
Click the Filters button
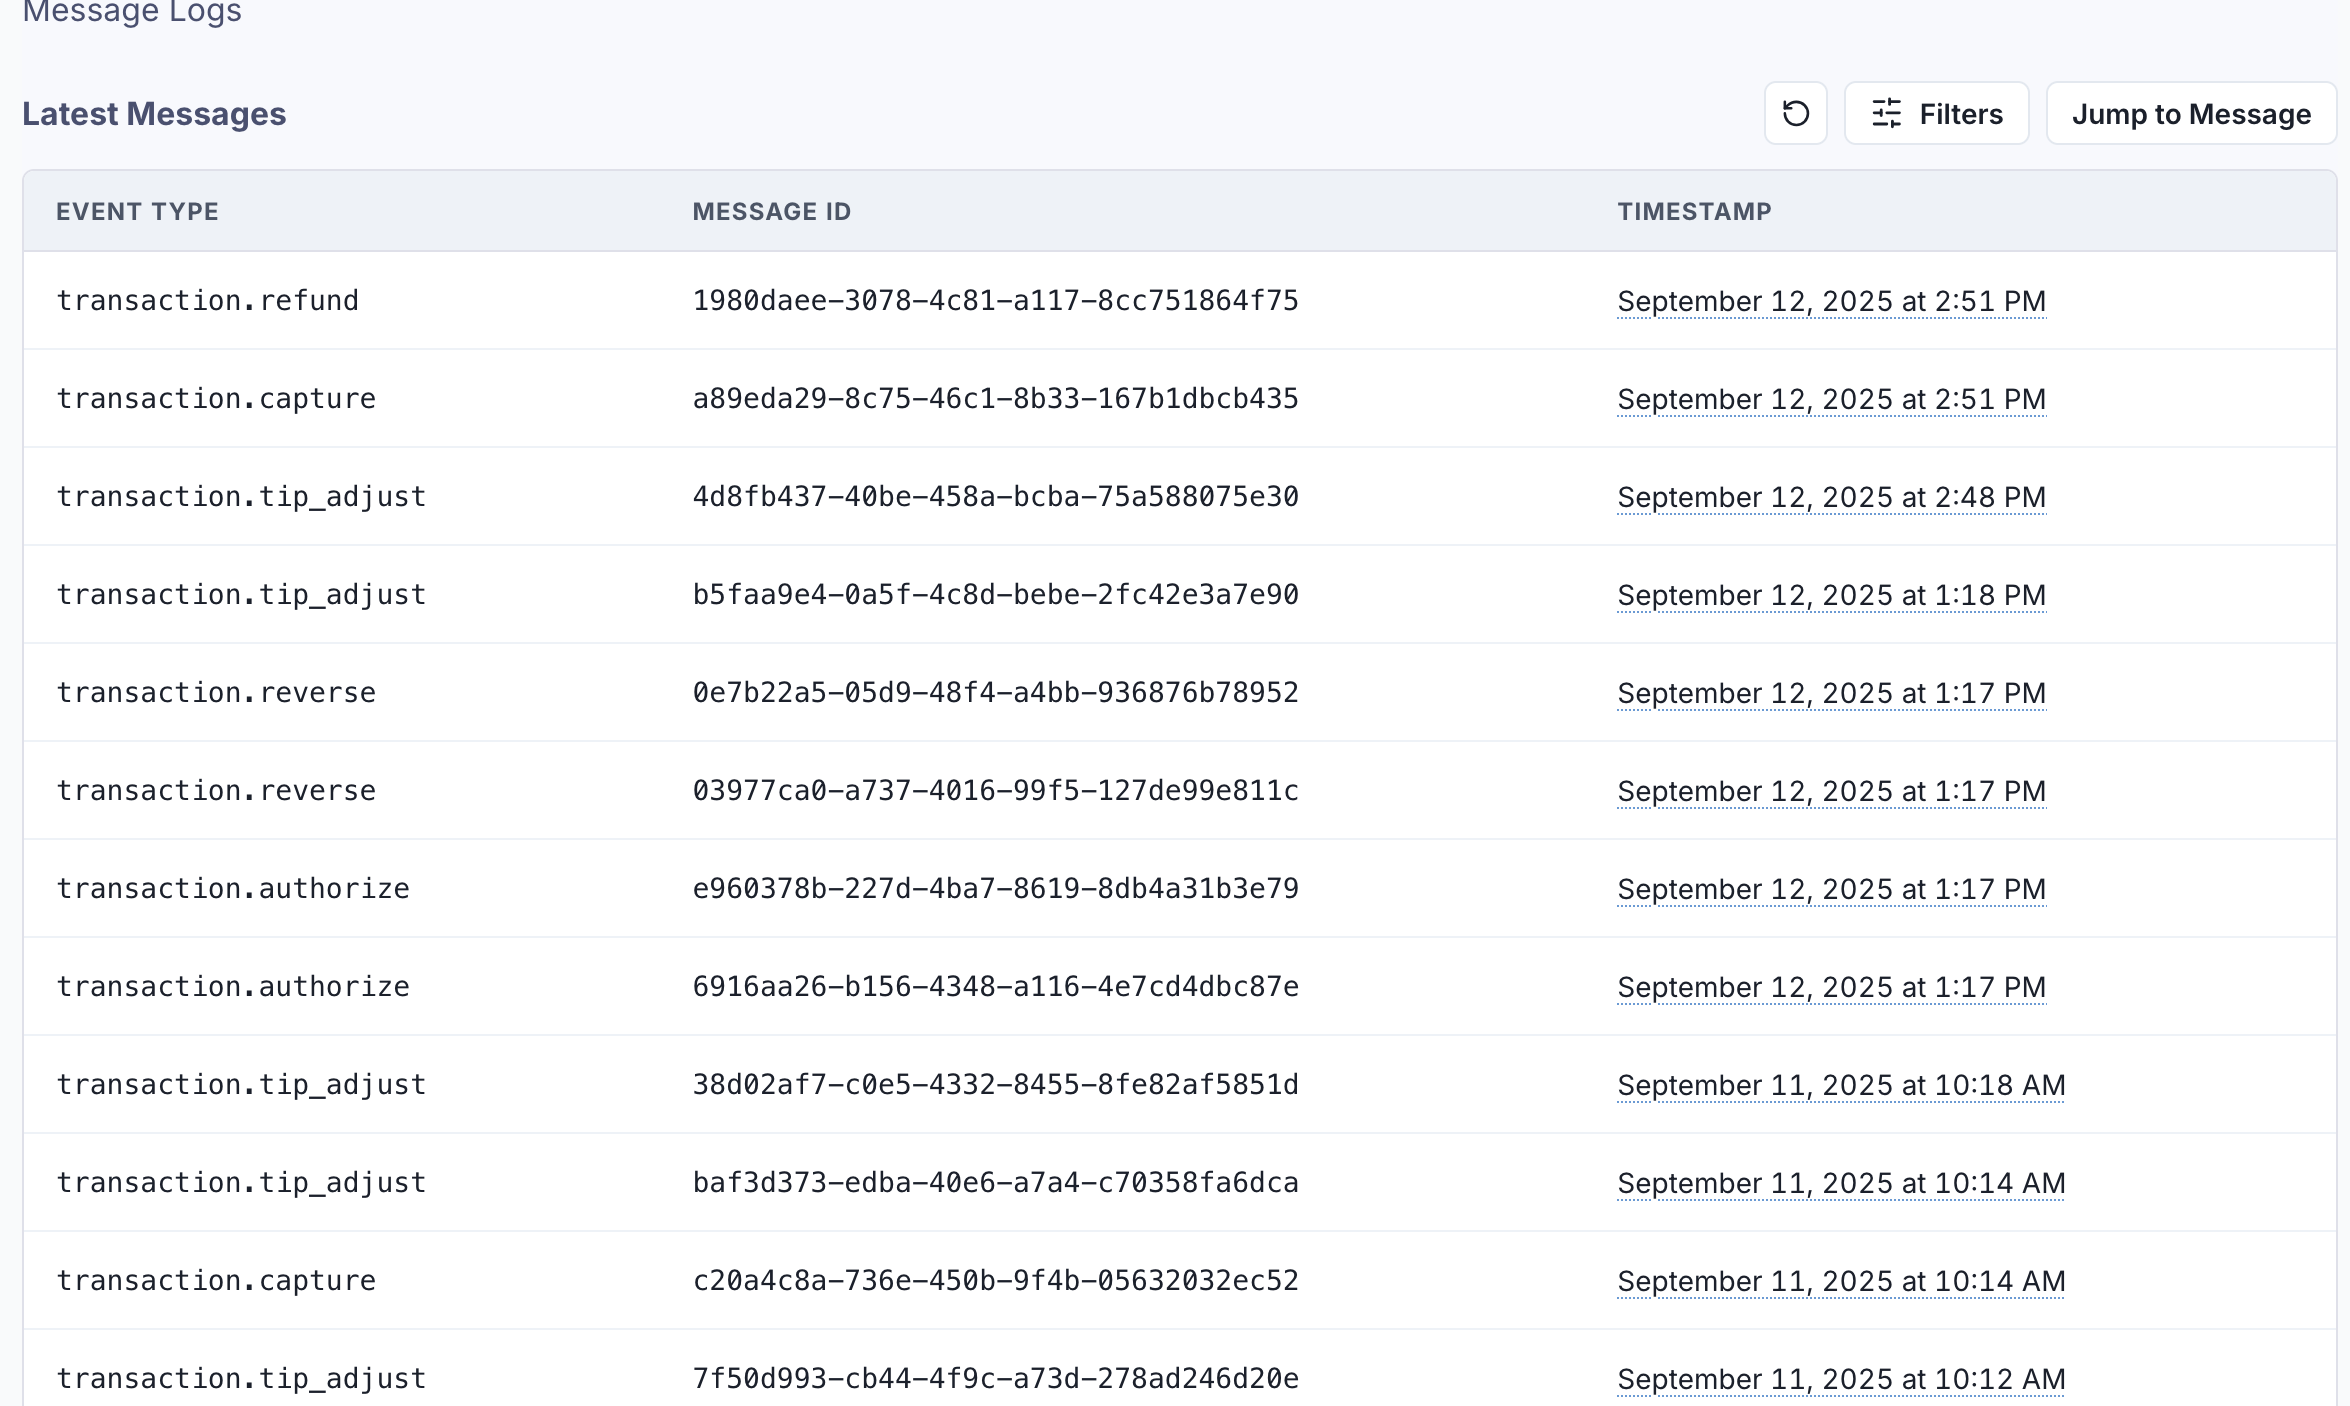point(1936,113)
